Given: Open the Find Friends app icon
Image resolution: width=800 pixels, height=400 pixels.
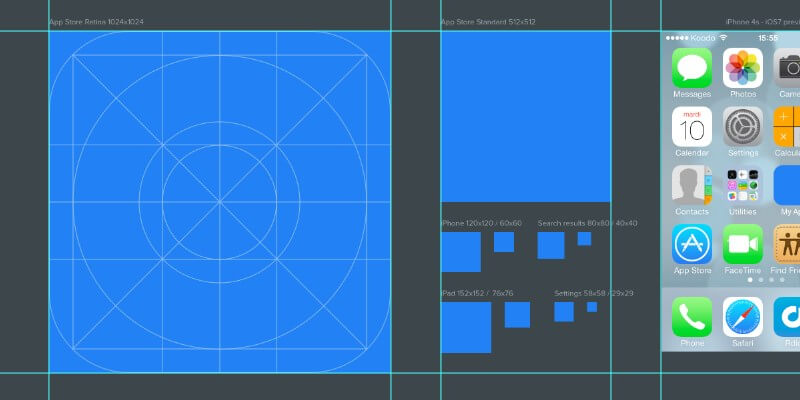Looking at the screenshot, I should [788, 244].
